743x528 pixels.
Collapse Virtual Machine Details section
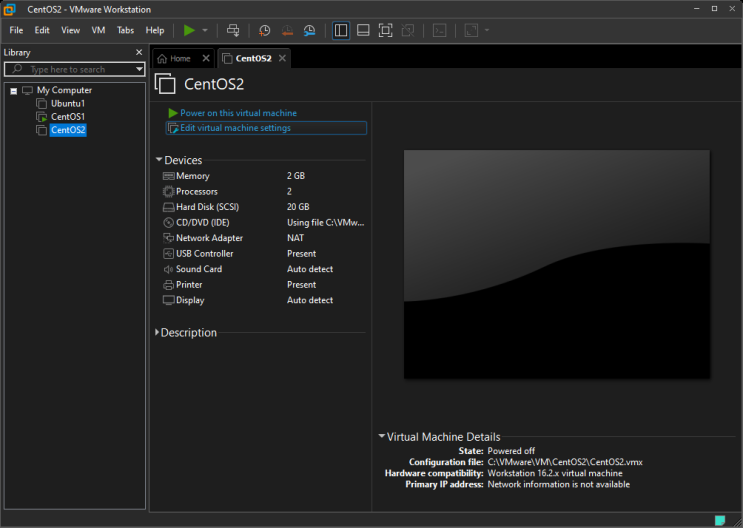click(381, 436)
